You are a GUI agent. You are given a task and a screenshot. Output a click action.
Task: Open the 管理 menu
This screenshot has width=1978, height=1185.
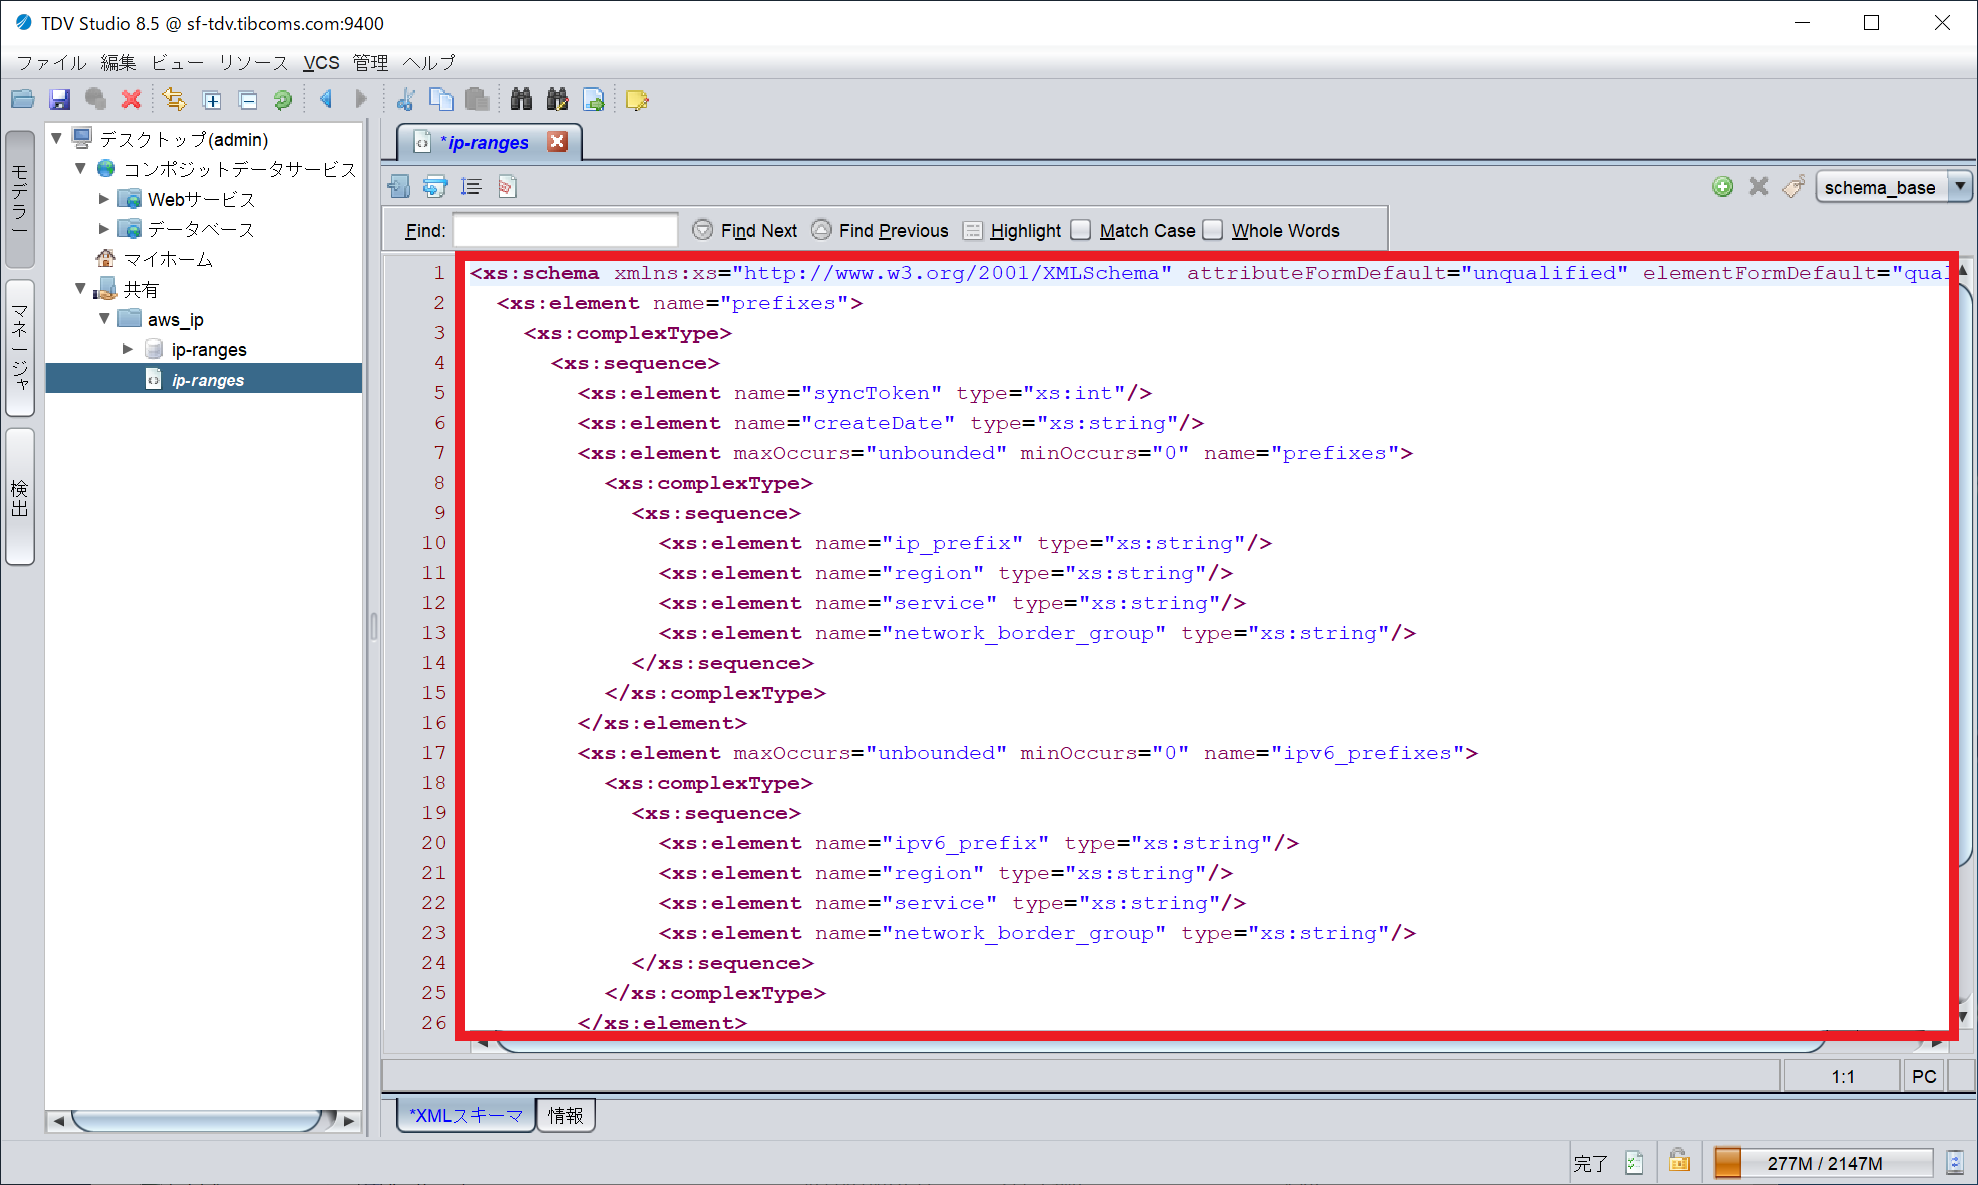370,62
